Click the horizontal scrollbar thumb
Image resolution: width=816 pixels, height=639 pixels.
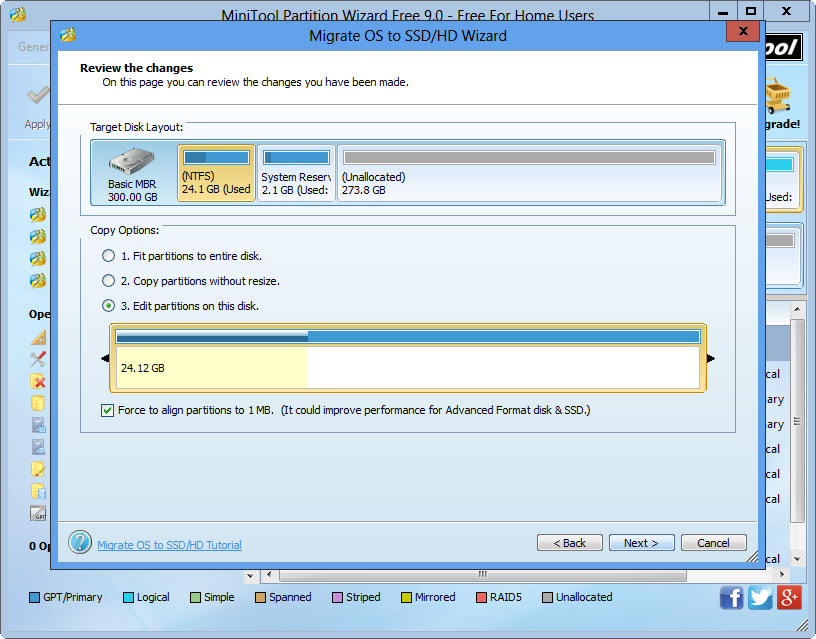482,575
